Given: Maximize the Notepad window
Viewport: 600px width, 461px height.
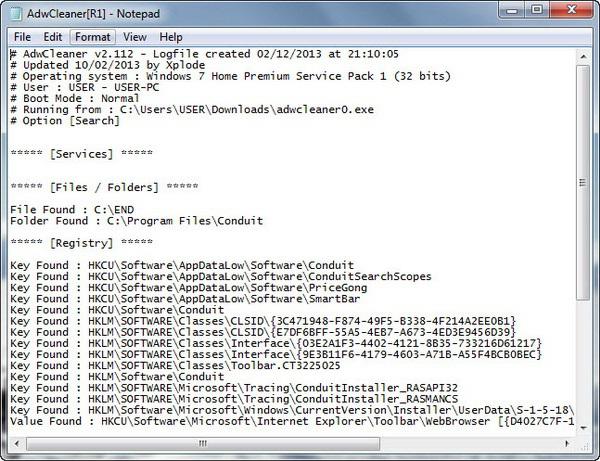Looking at the screenshot, I should click(x=537, y=10).
